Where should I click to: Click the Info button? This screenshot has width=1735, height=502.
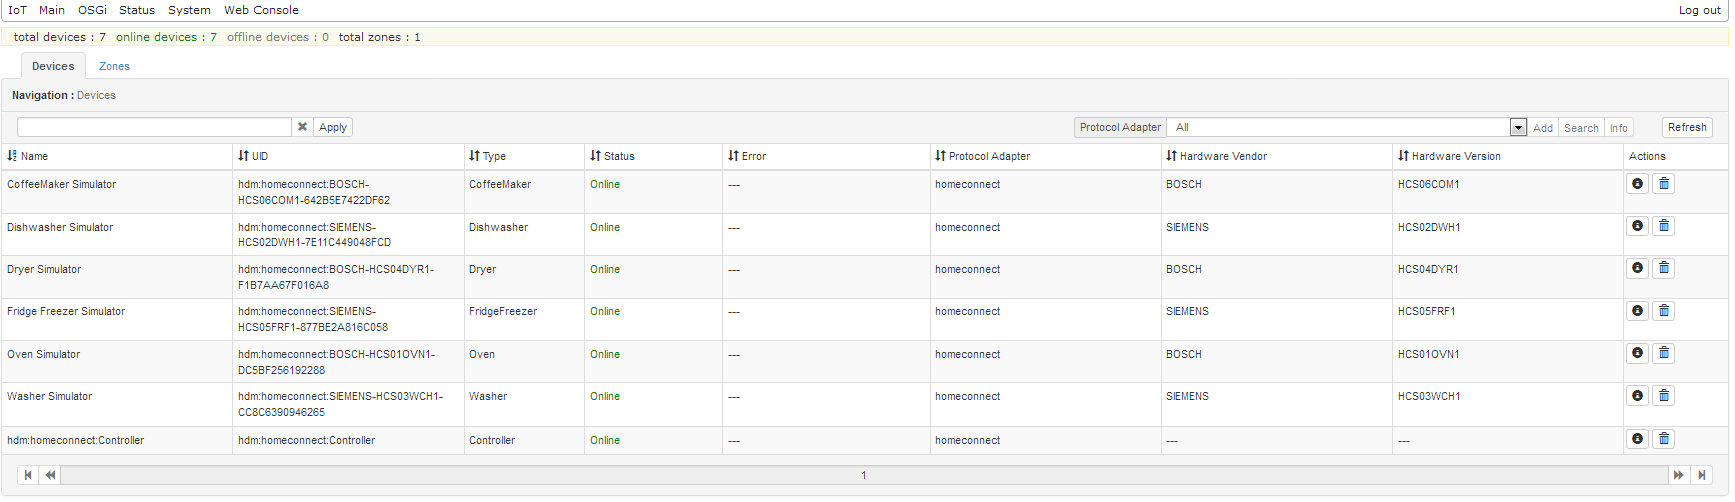1618,128
